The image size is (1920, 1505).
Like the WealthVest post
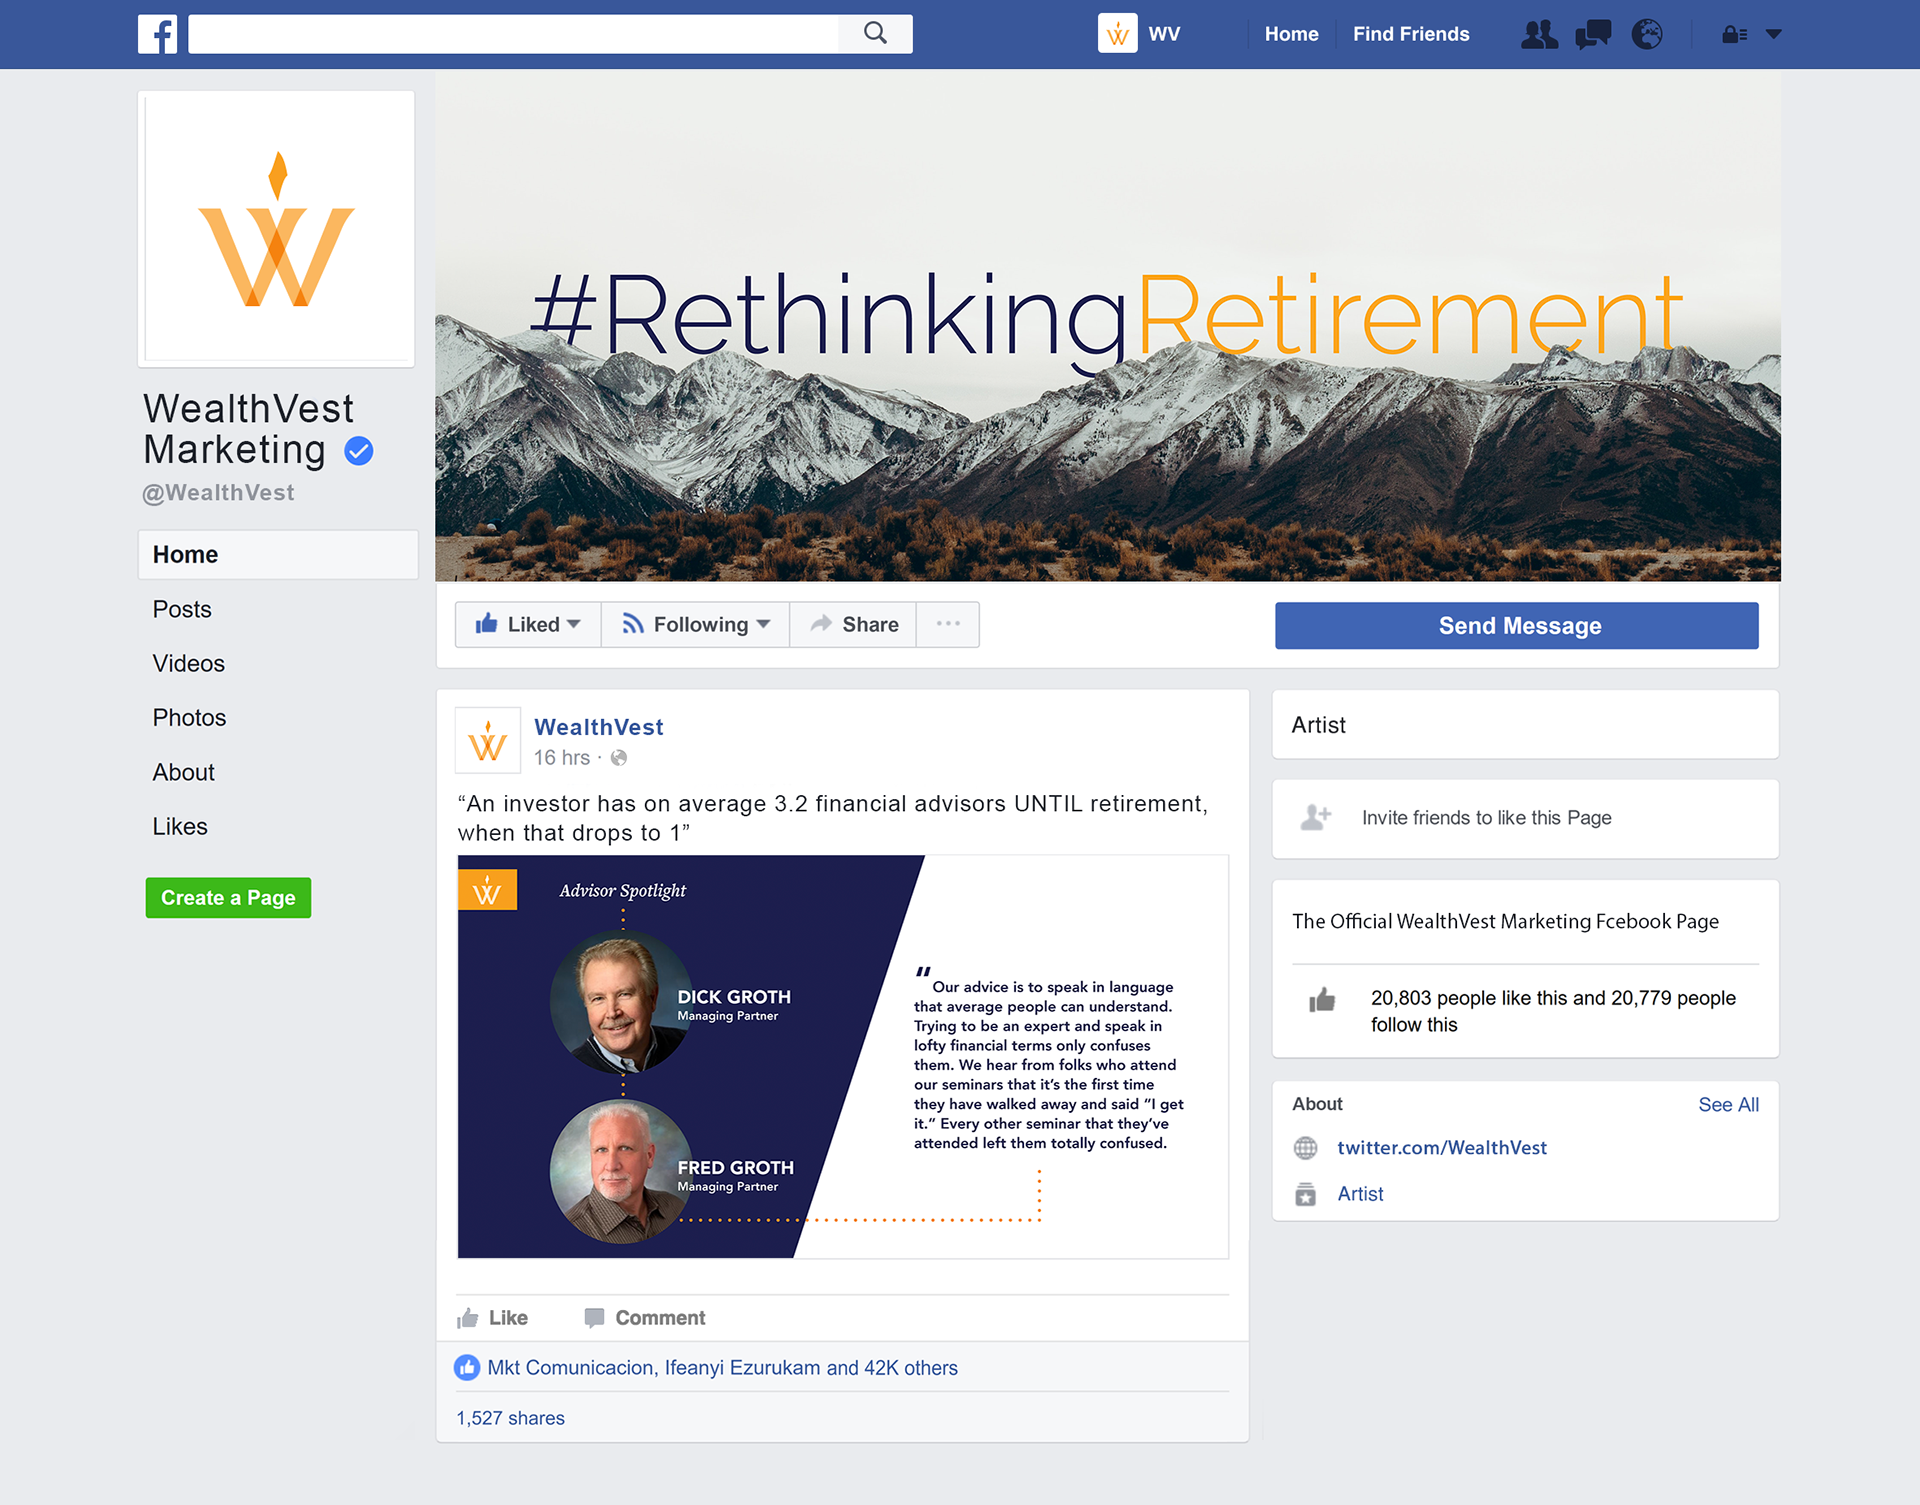492,1318
